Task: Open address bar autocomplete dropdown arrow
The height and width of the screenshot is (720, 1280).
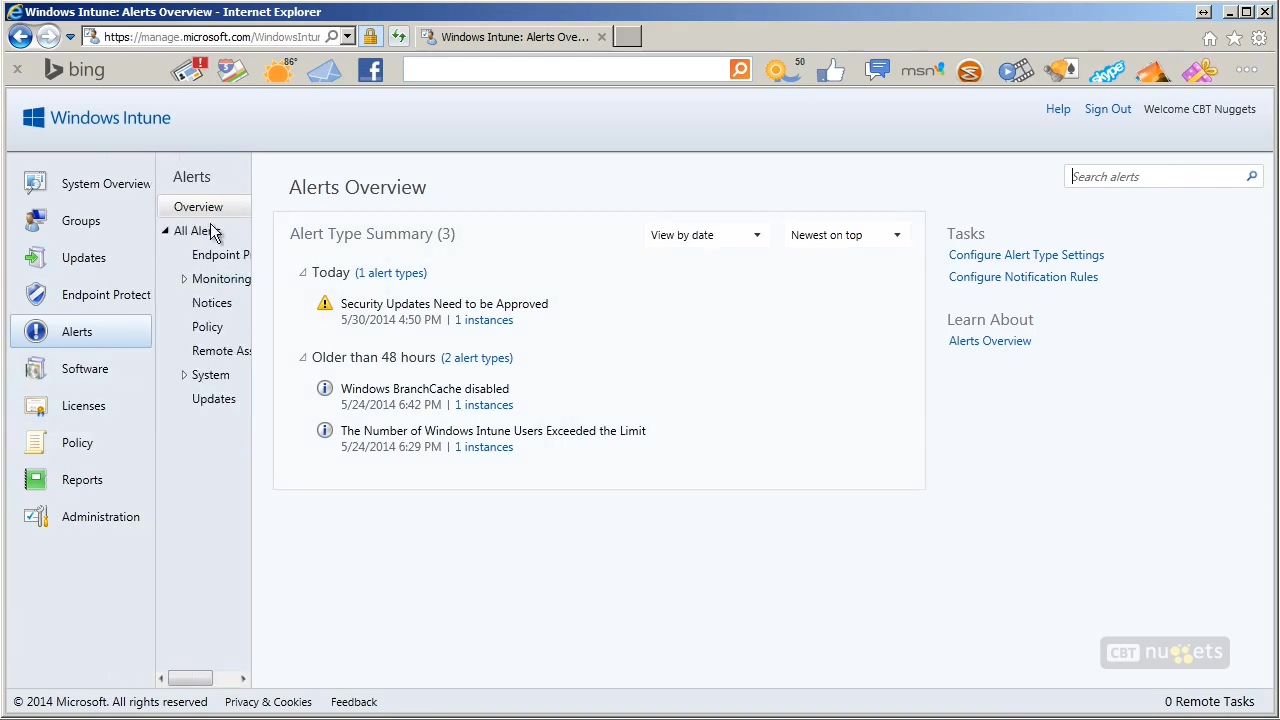Action: coord(347,37)
